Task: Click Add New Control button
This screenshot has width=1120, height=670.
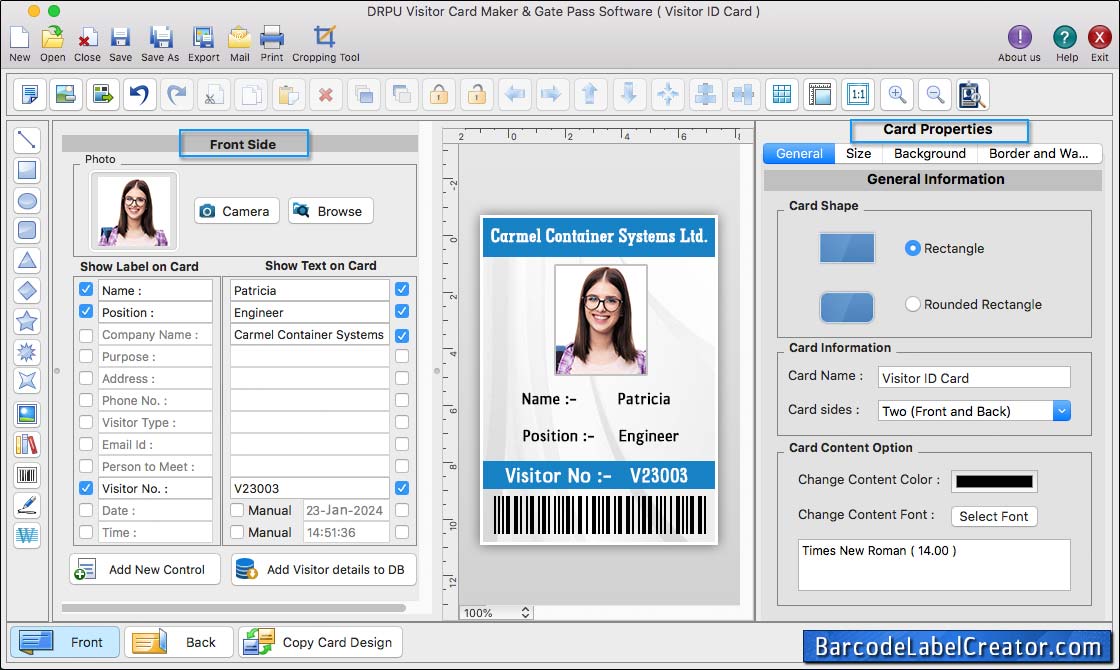Action: [145, 569]
